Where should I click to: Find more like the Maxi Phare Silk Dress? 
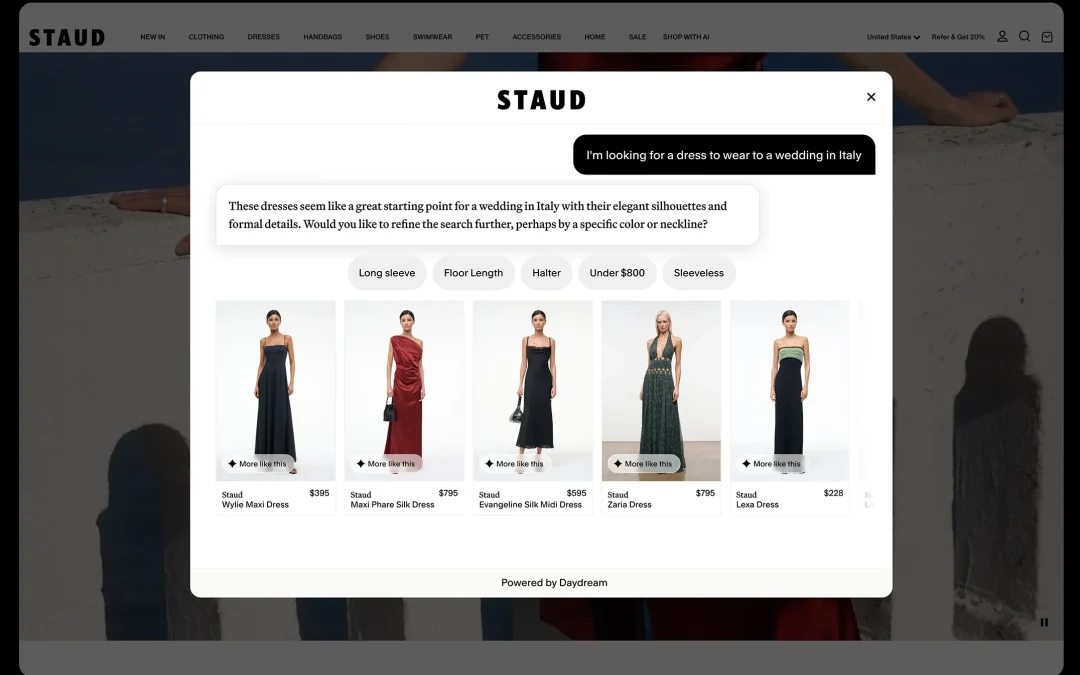click(x=386, y=464)
